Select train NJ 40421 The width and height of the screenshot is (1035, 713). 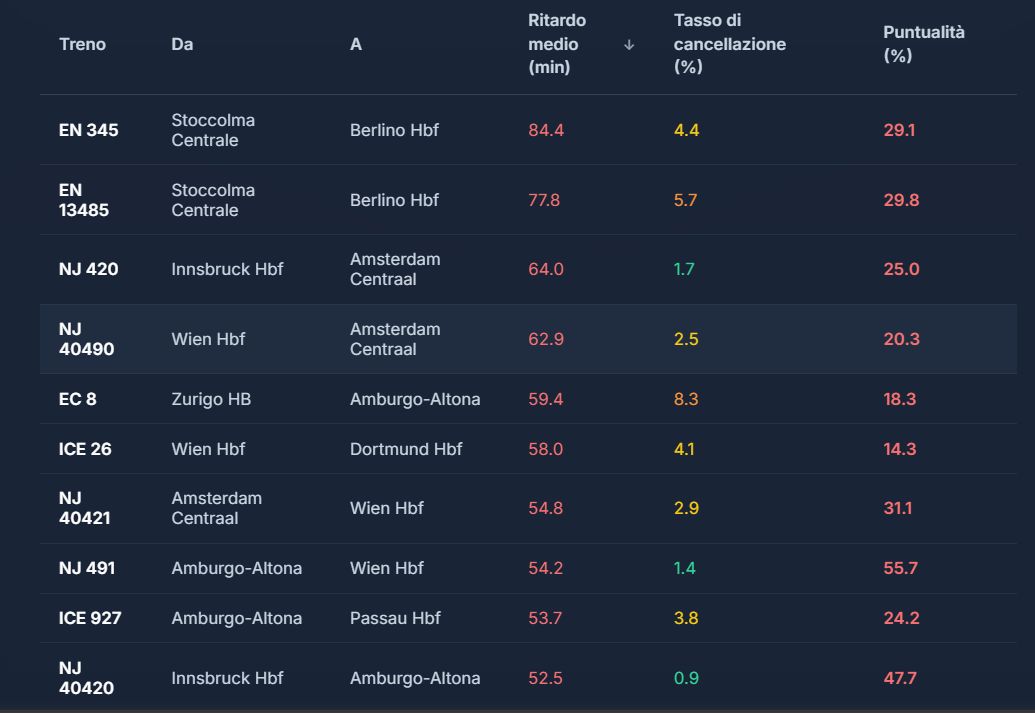[84, 508]
